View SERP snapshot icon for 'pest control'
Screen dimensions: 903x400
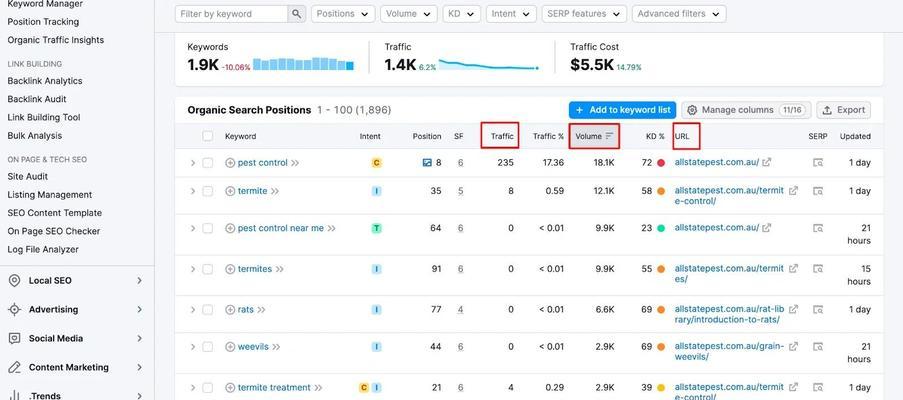click(x=818, y=163)
